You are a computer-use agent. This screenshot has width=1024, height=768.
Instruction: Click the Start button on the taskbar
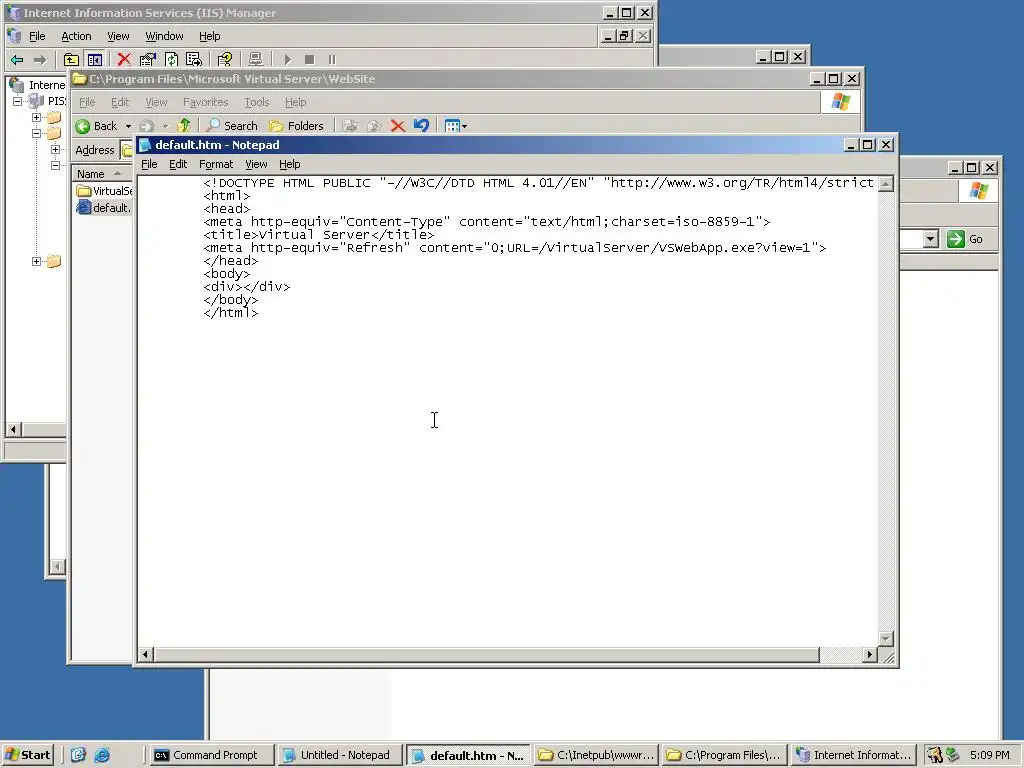[x=27, y=755]
